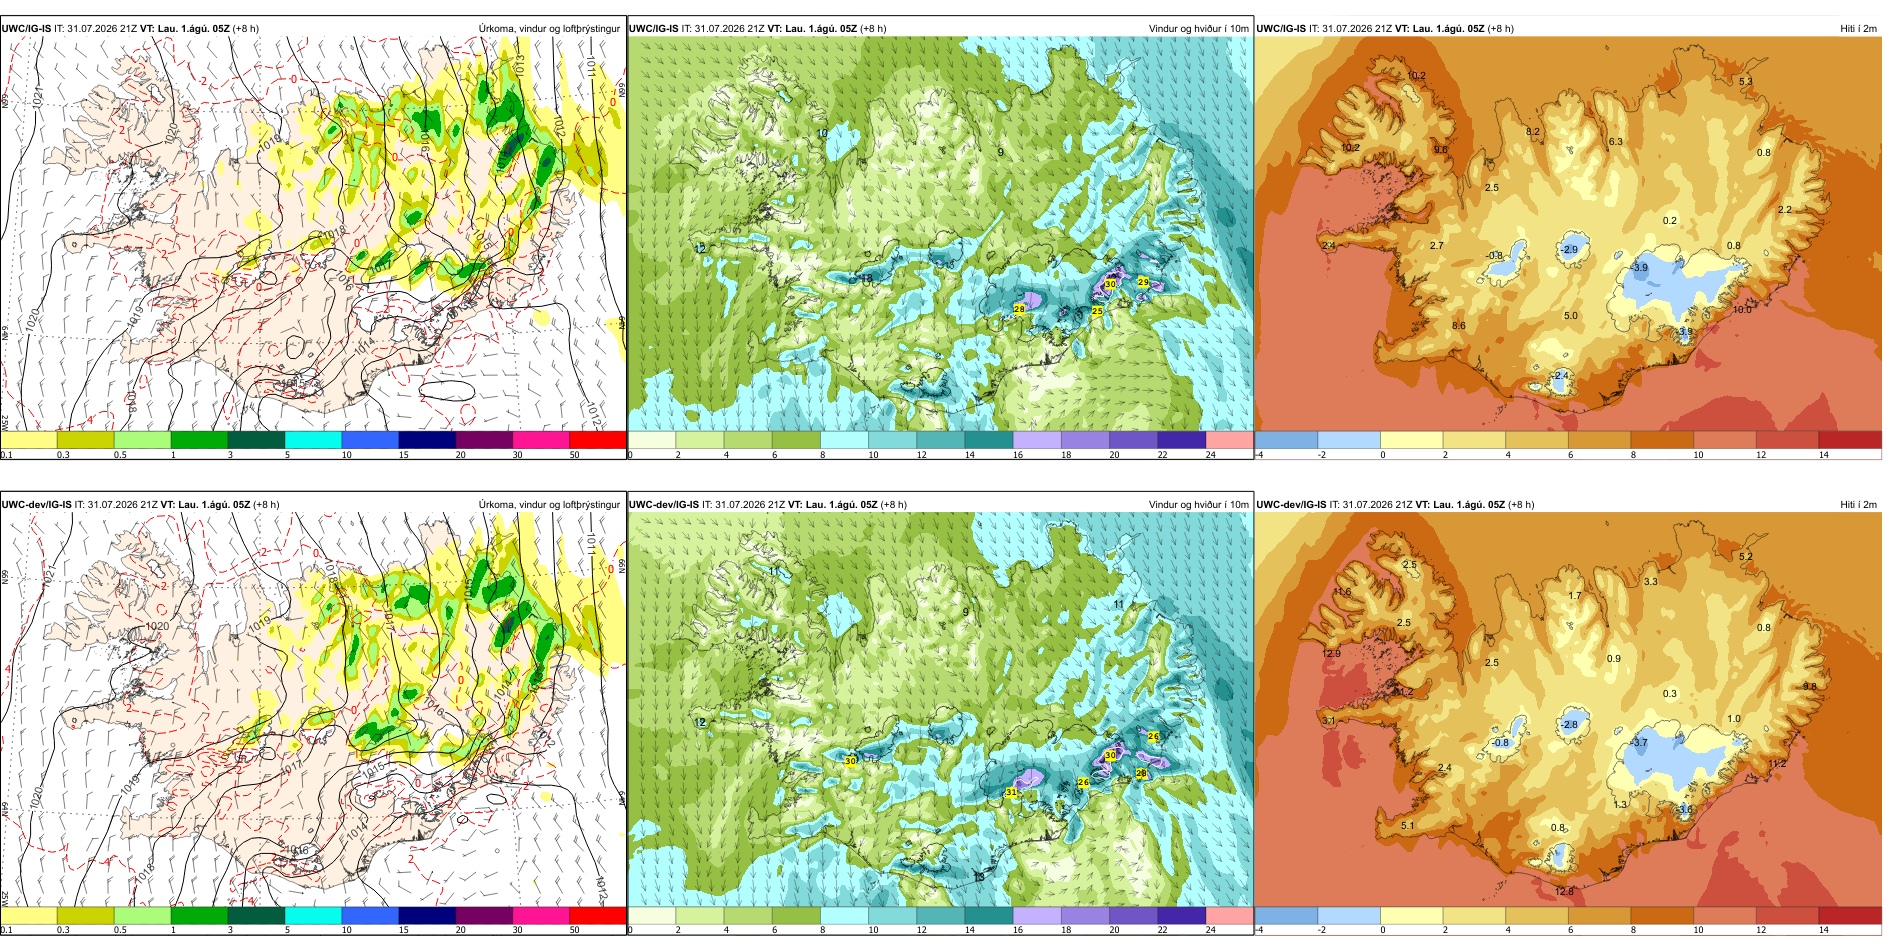
Task: Click the 'UWC-dev/IG-IS' header of the wind map
Action: (x=663, y=505)
